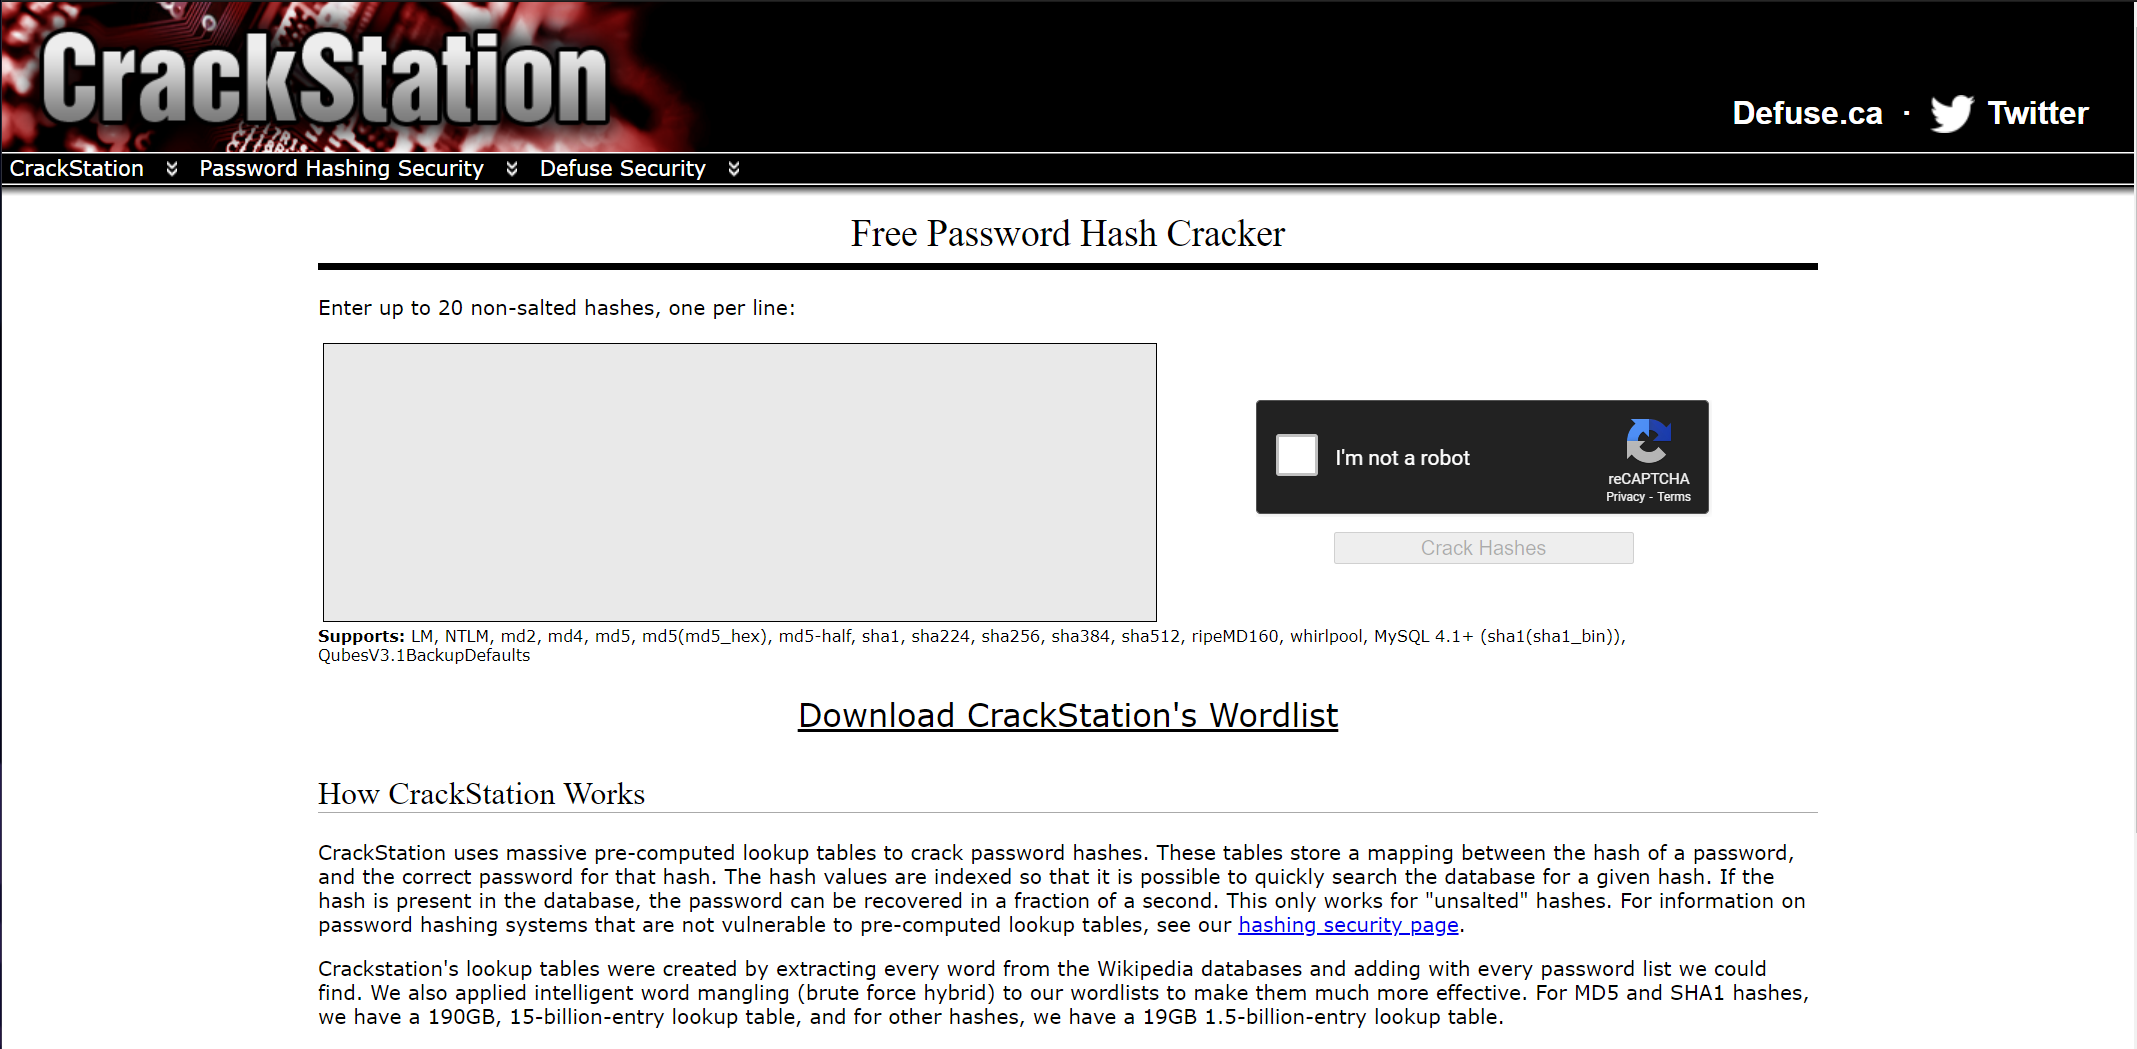Click the How CrackStation Works heading

tap(481, 794)
